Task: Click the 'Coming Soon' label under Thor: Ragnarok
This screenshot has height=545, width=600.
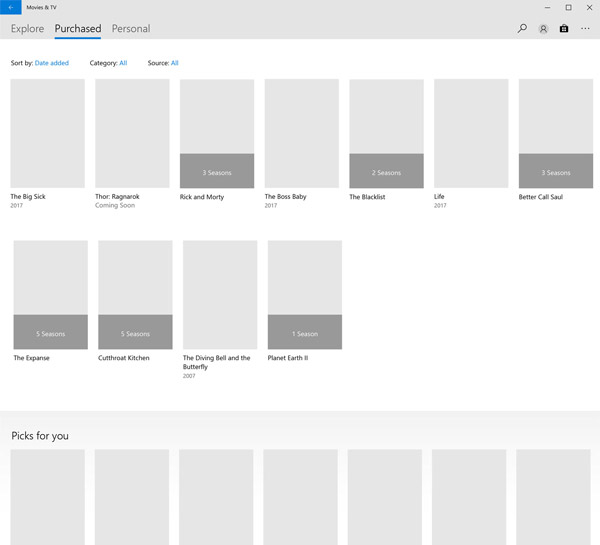Action: click(115, 206)
